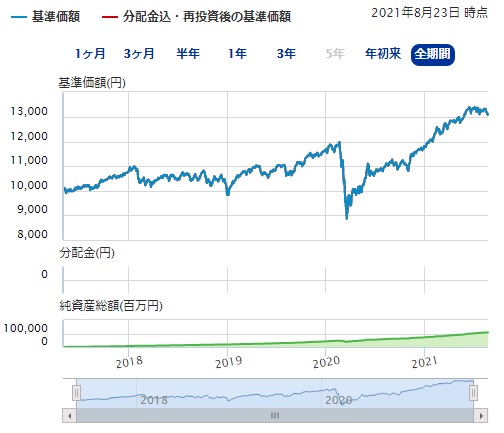Click the 100,000 net assets axis label
Image resolution: width=504 pixels, height=433 pixels.
(26, 328)
